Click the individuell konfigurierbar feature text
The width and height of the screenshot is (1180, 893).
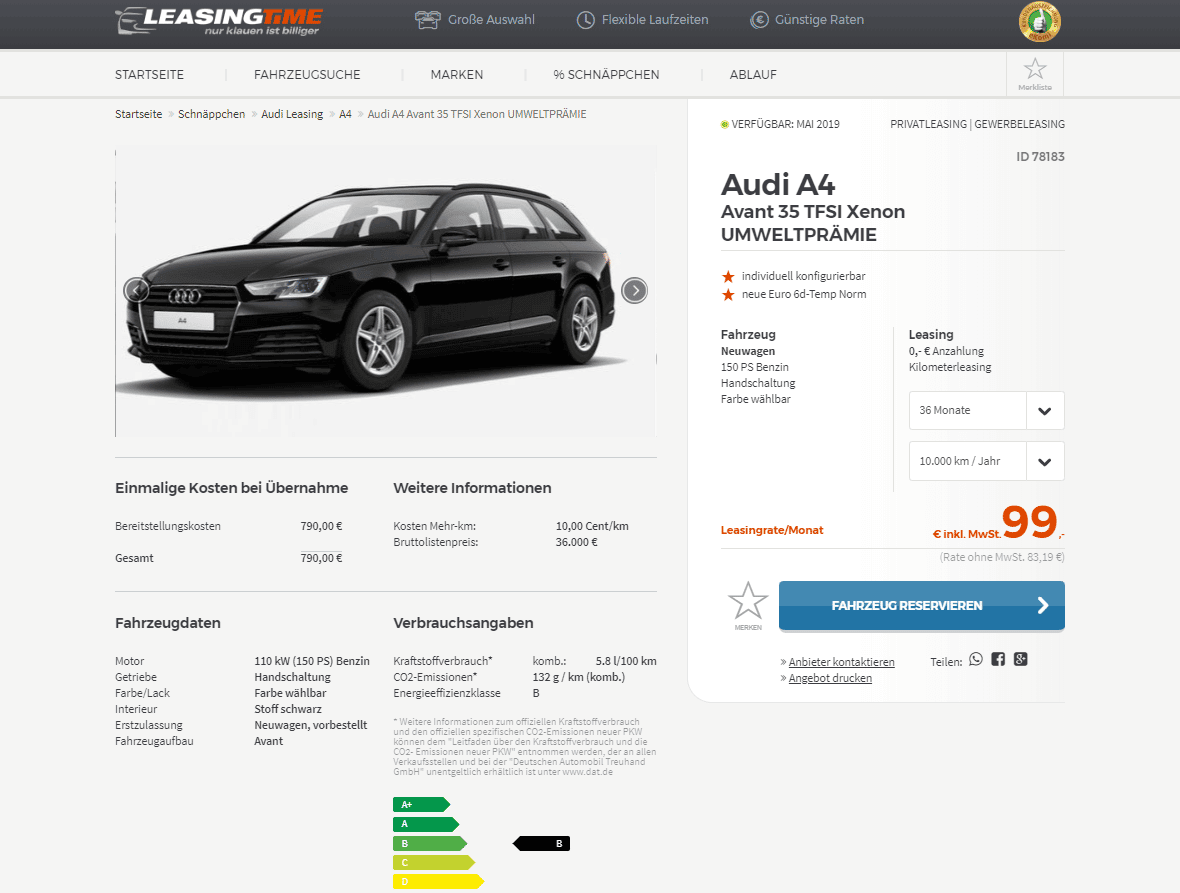point(804,276)
